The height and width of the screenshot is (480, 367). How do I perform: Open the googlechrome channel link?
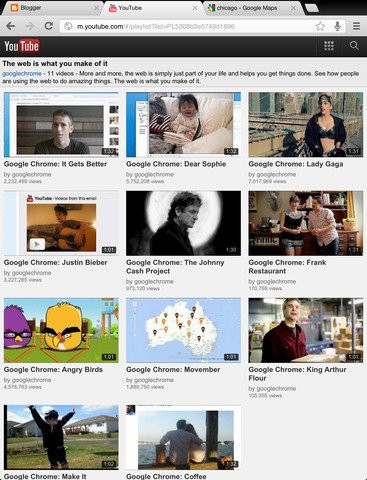[x=22, y=74]
